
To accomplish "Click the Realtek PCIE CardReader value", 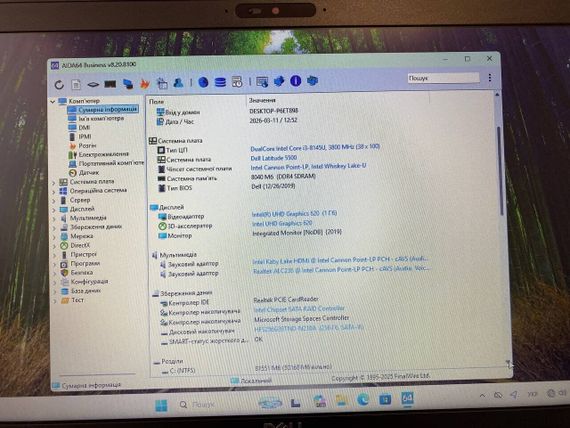I will 286,300.
